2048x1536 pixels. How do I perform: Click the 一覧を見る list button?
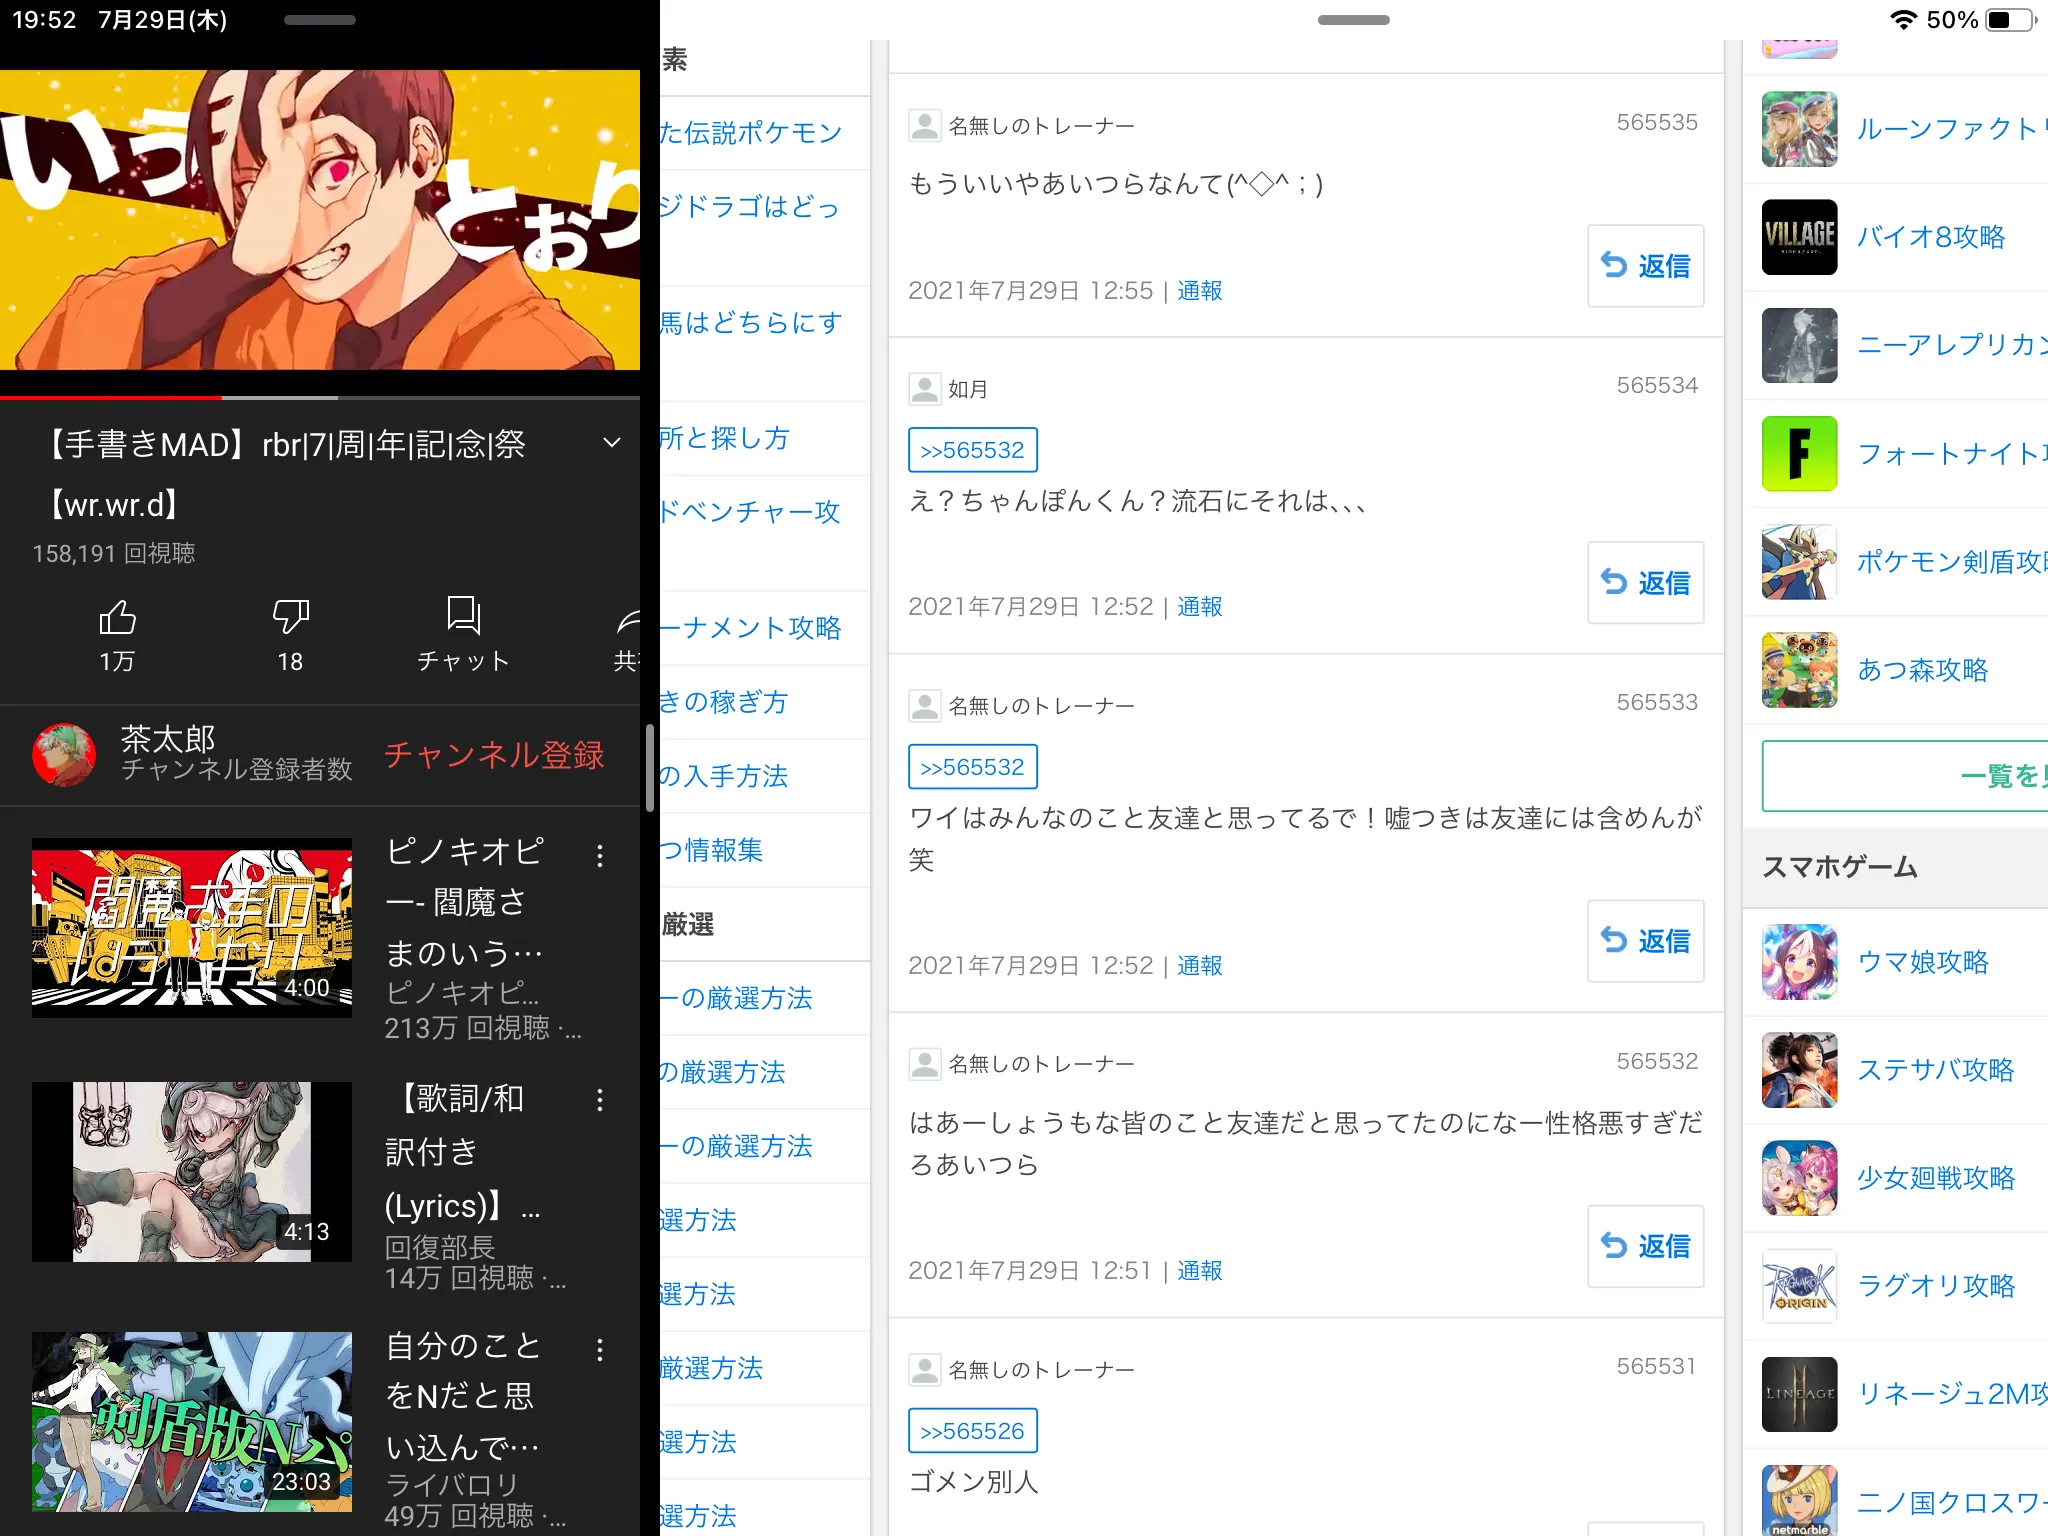click(x=1905, y=775)
